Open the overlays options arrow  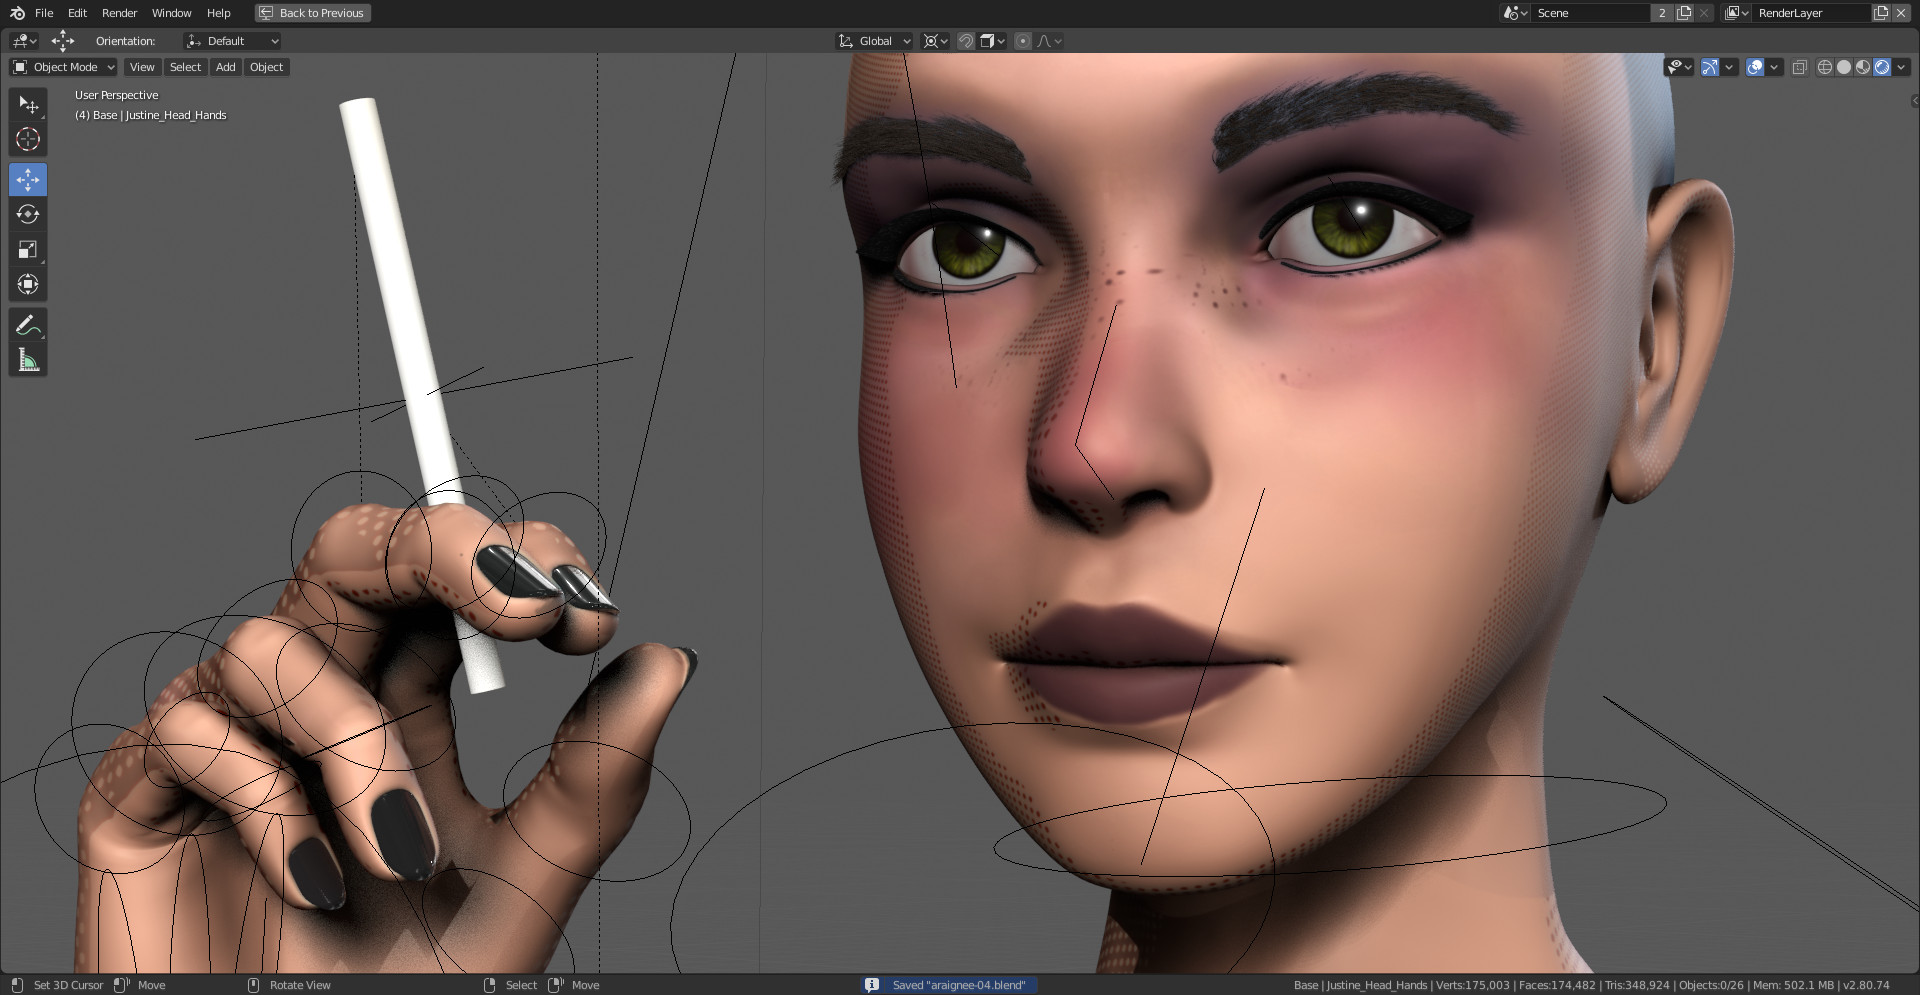(1774, 67)
